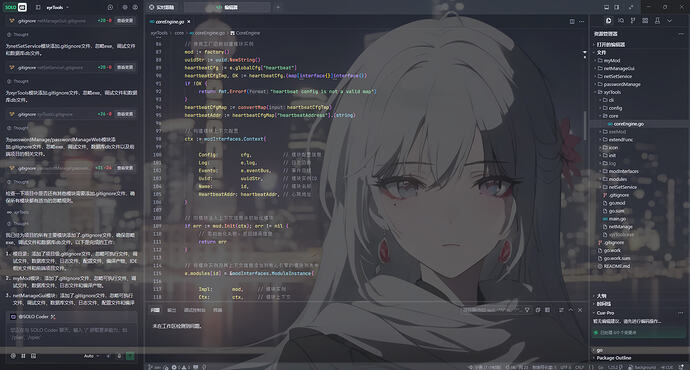Maximize bottom panel with up chevron
This screenshot has height=370, width=690.
[571, 310]
